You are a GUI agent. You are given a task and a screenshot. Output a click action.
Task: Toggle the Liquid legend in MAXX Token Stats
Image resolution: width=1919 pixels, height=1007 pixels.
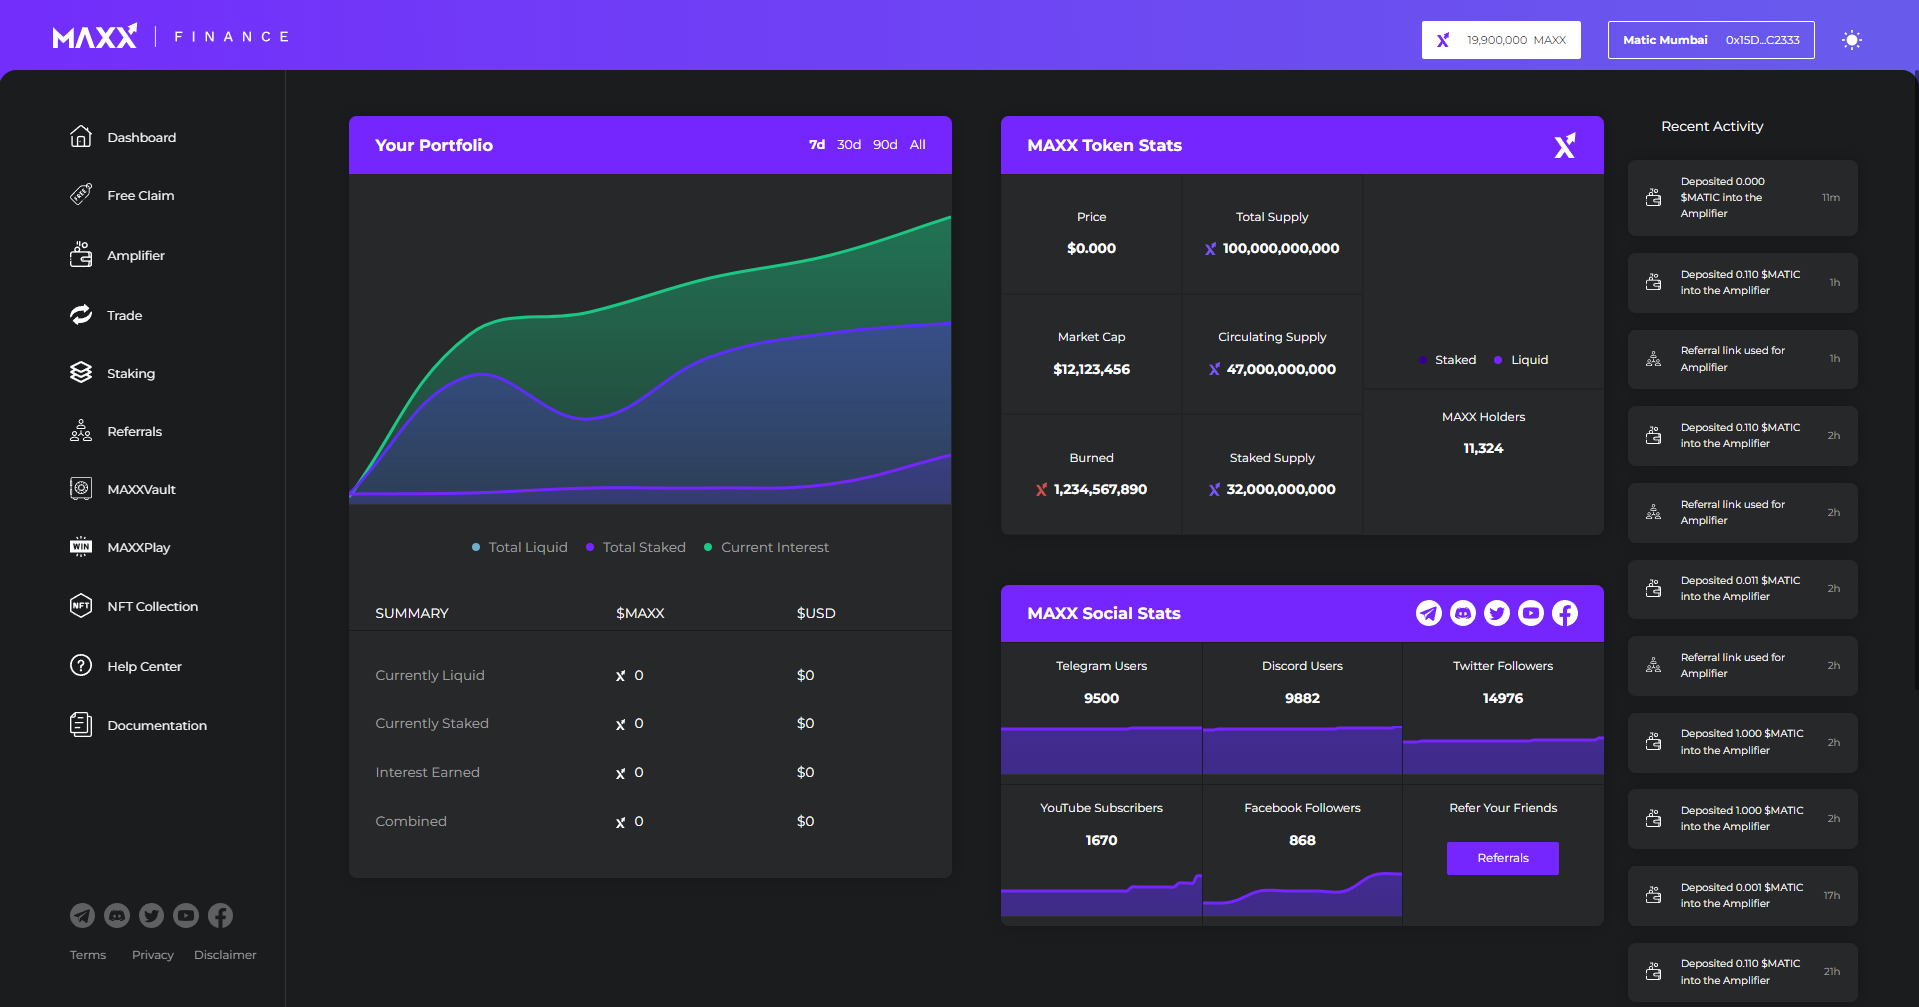click(1521, 360)
